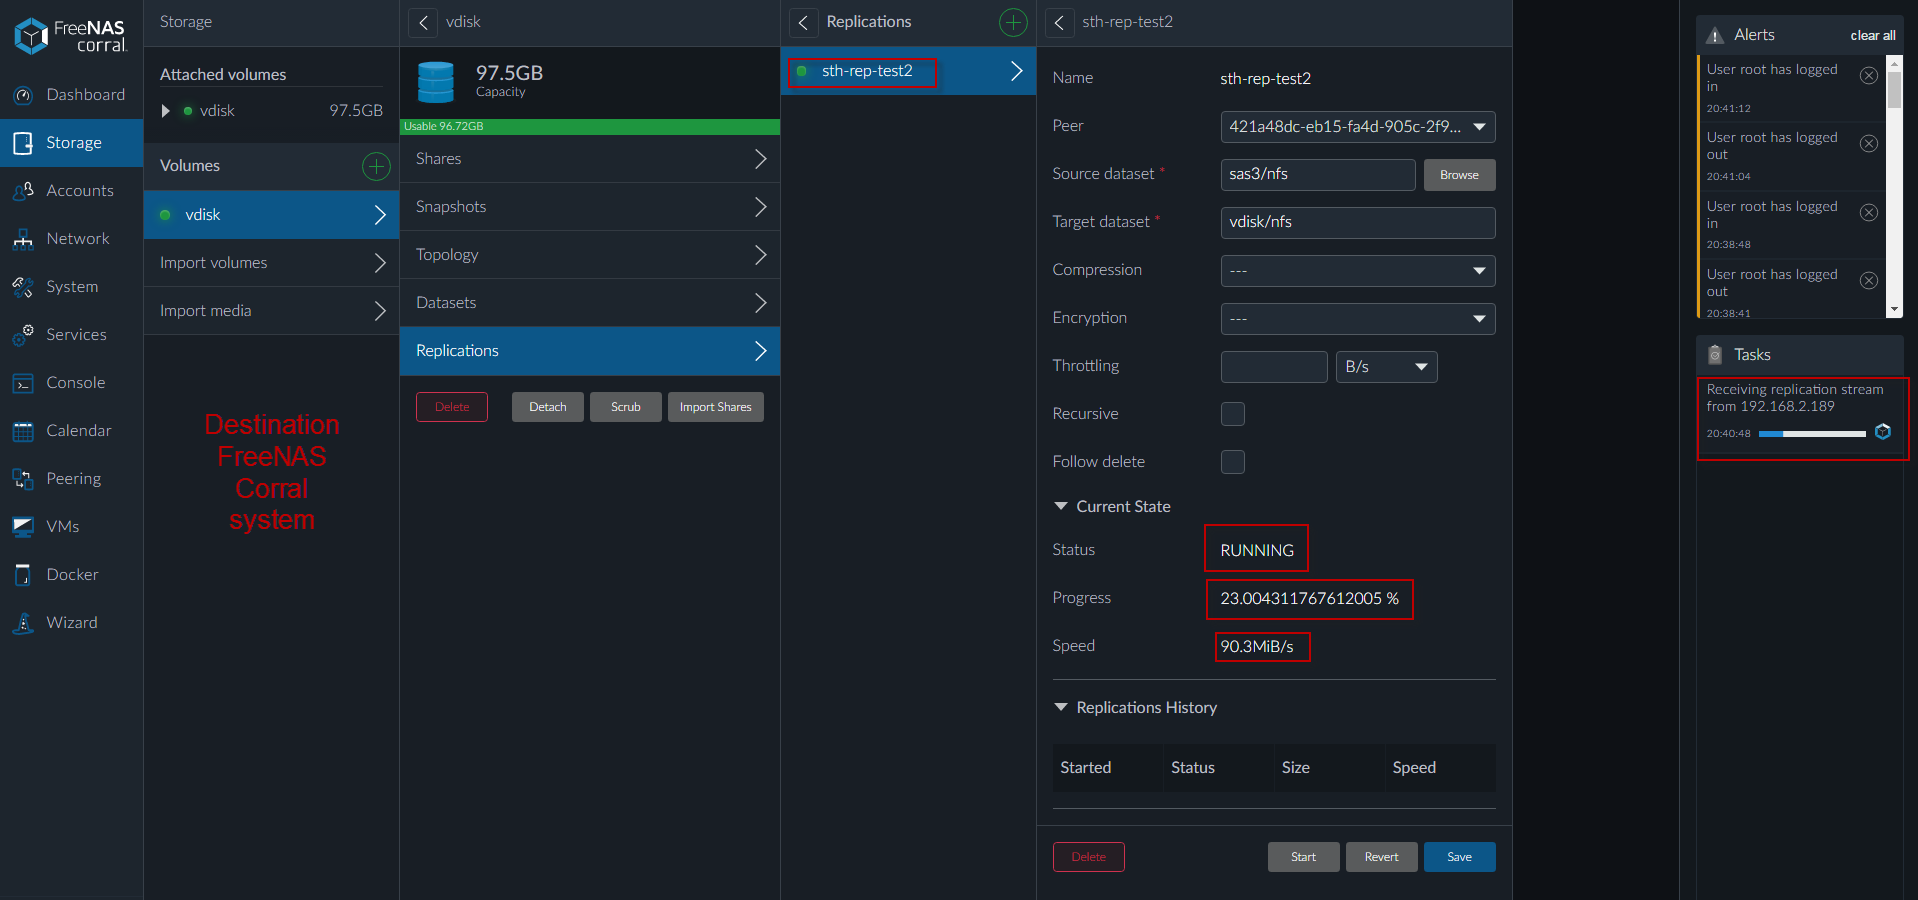Click the FreeNAS Corral logo

(x=70, y=36)
